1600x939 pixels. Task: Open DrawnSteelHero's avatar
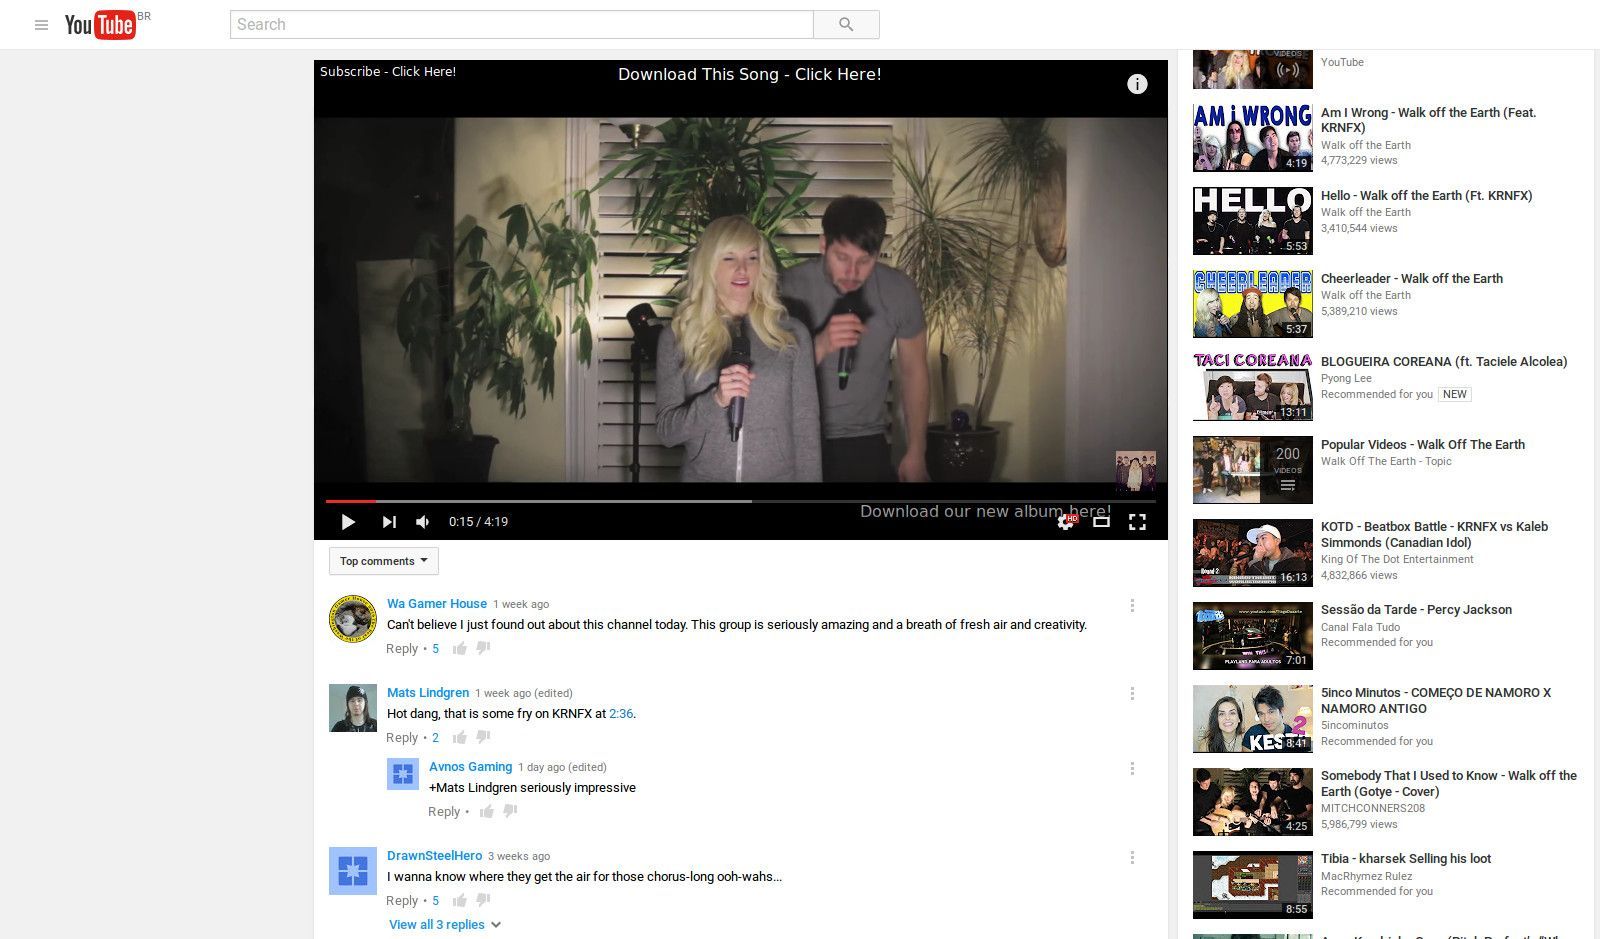click(353, 871)
